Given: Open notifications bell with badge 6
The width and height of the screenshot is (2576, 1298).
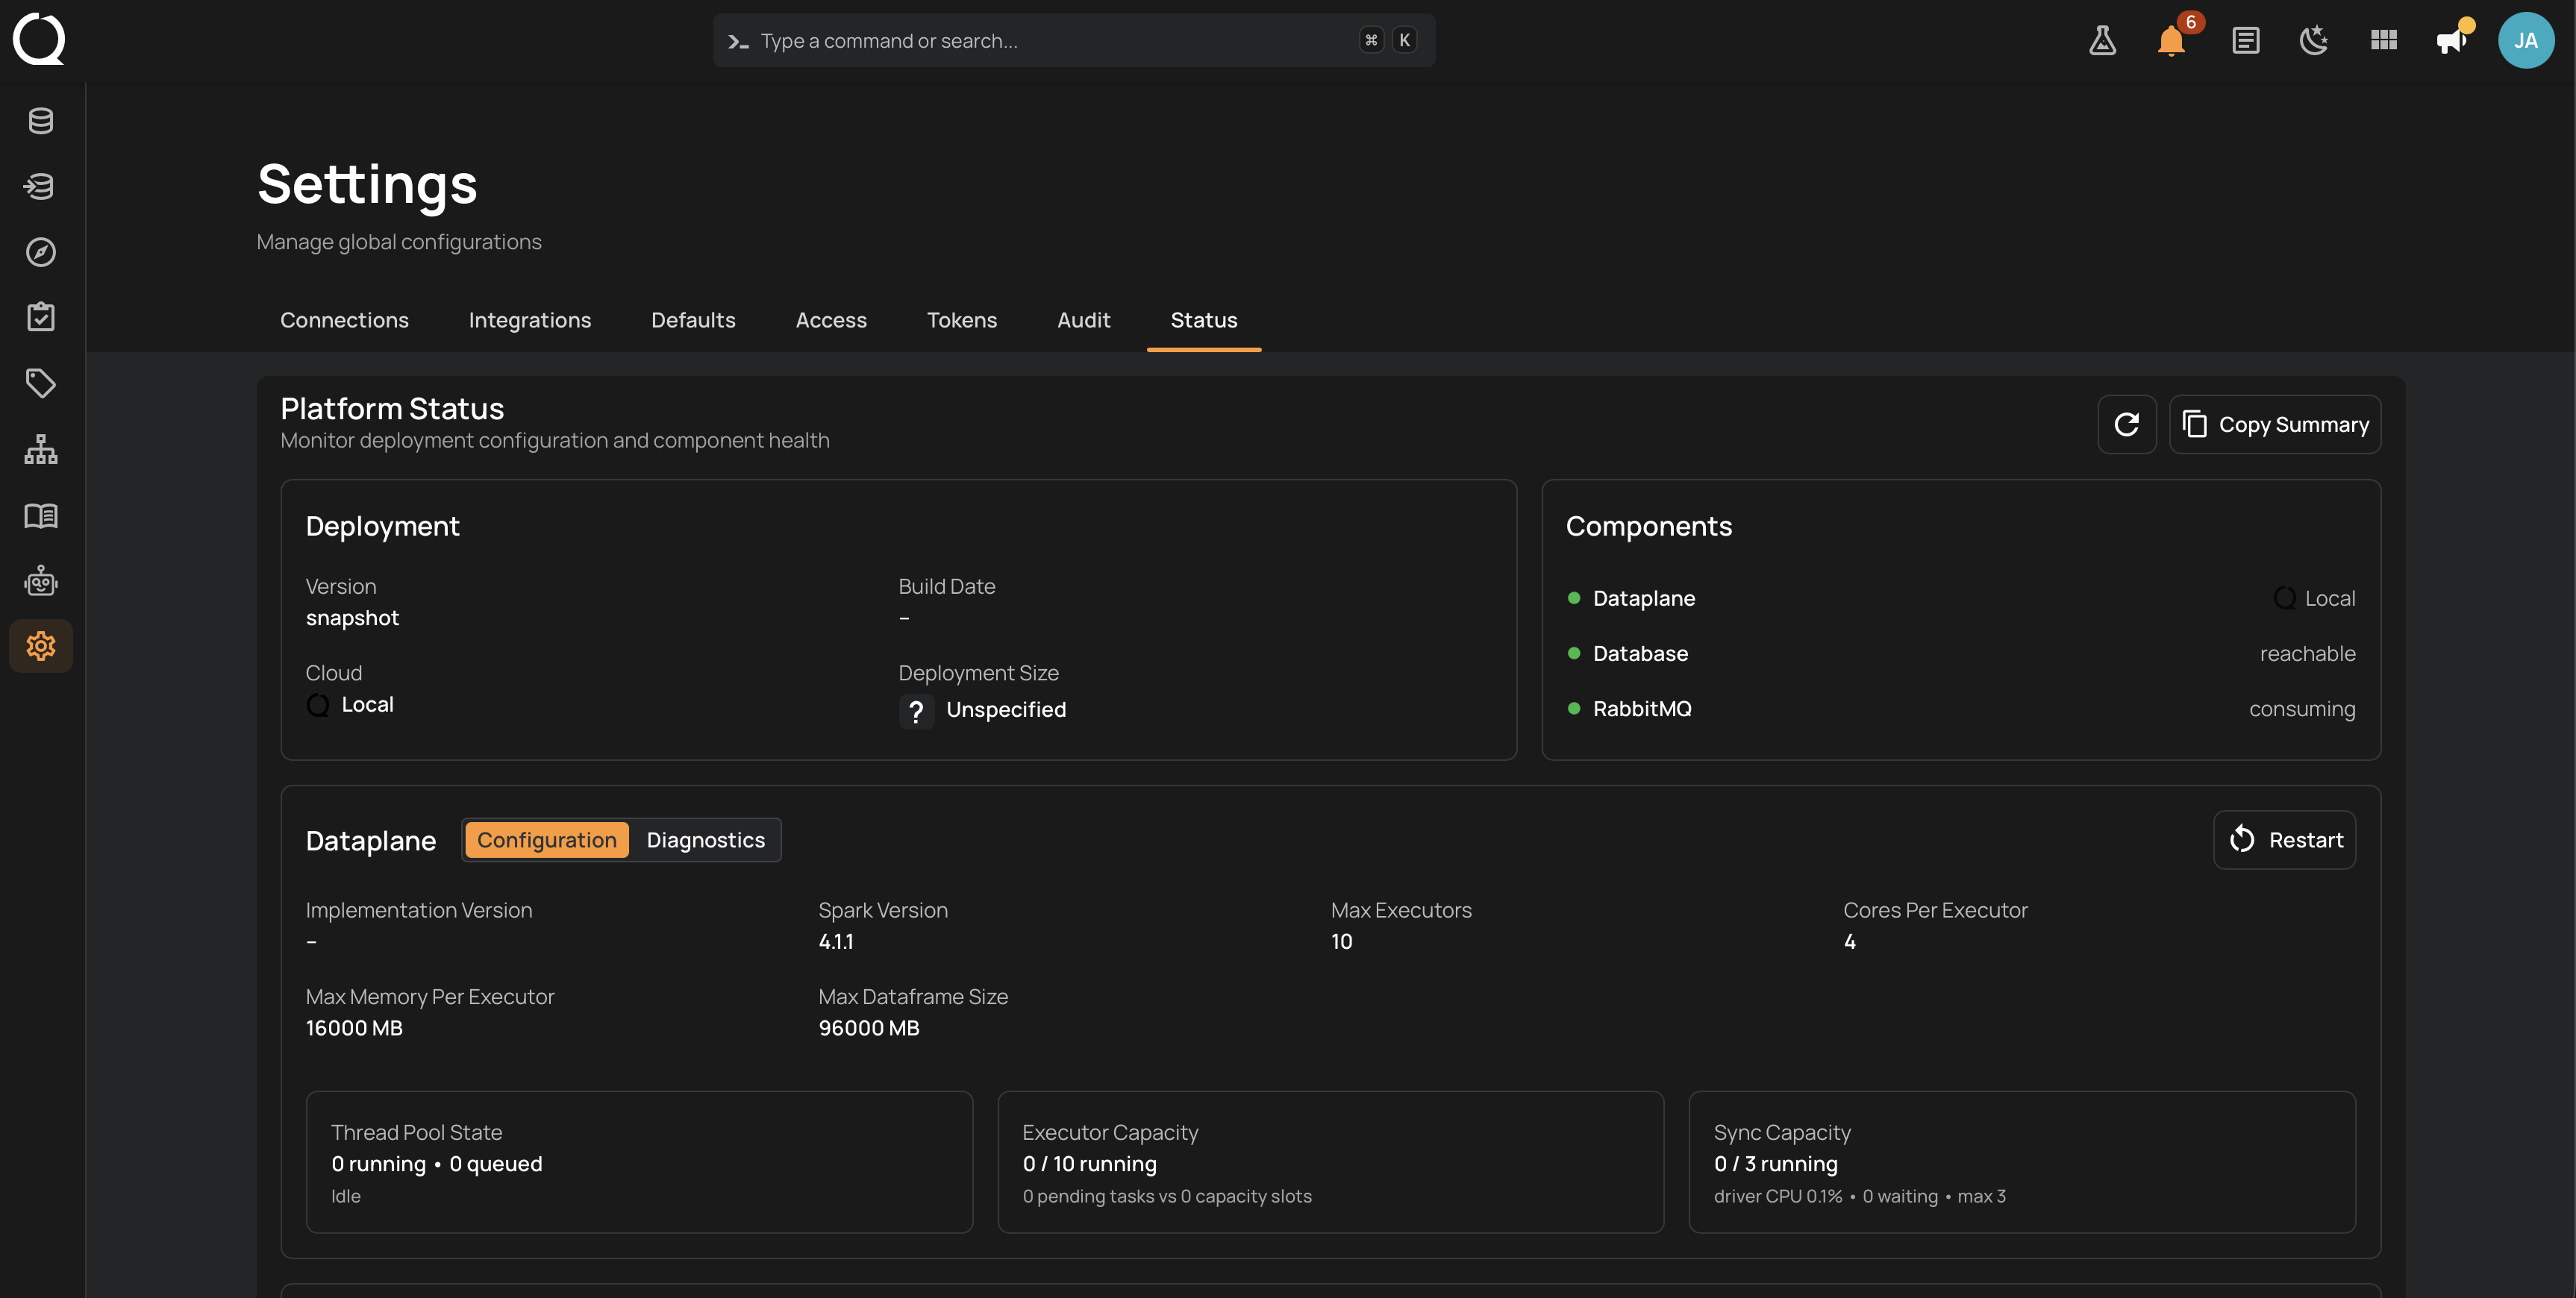Looking at the screenshot, I should click(2172, 40).
